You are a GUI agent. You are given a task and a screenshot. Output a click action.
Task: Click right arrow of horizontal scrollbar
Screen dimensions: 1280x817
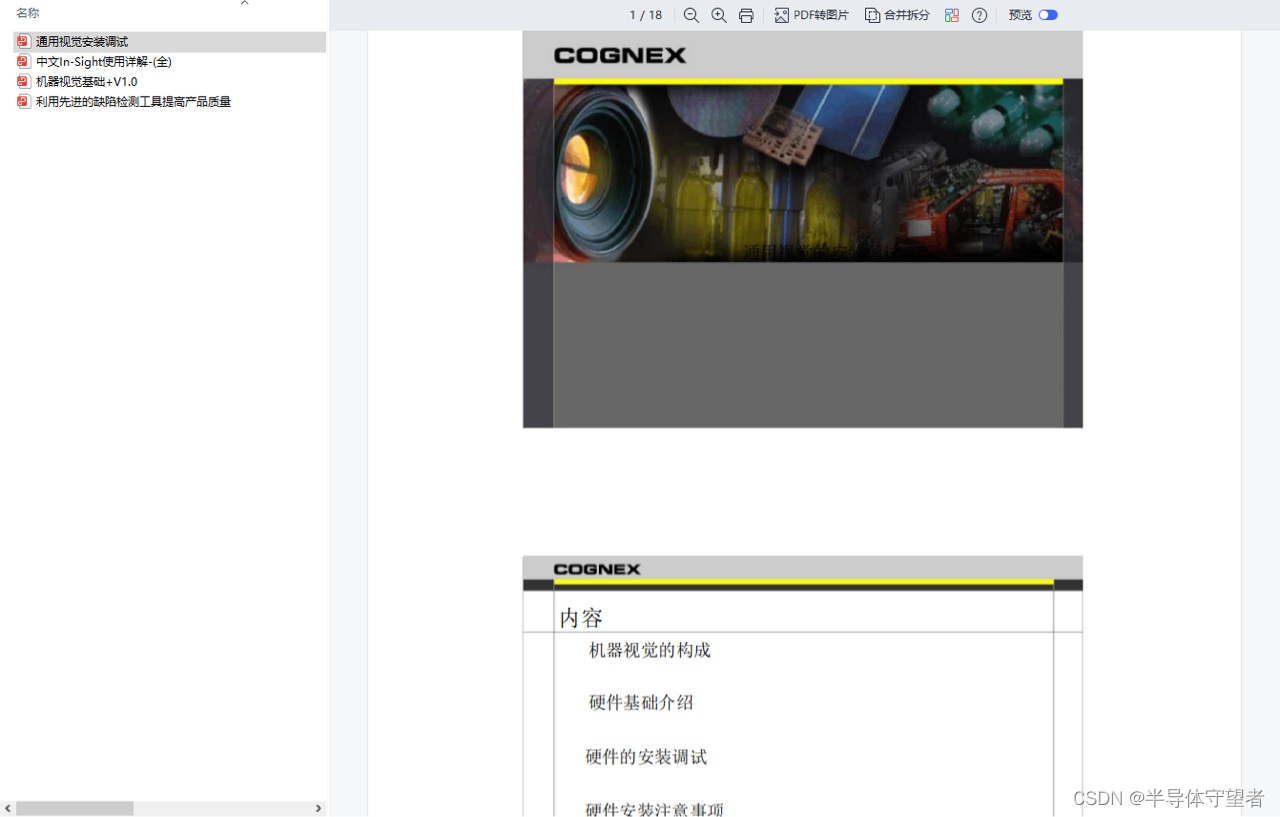click(x=319, y=808)
